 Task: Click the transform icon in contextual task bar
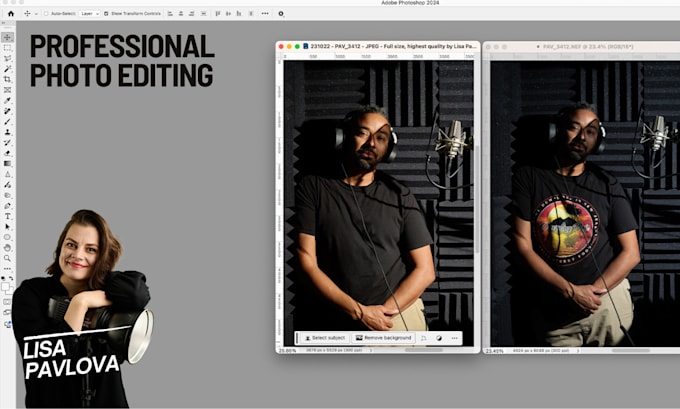coord(424,338)
